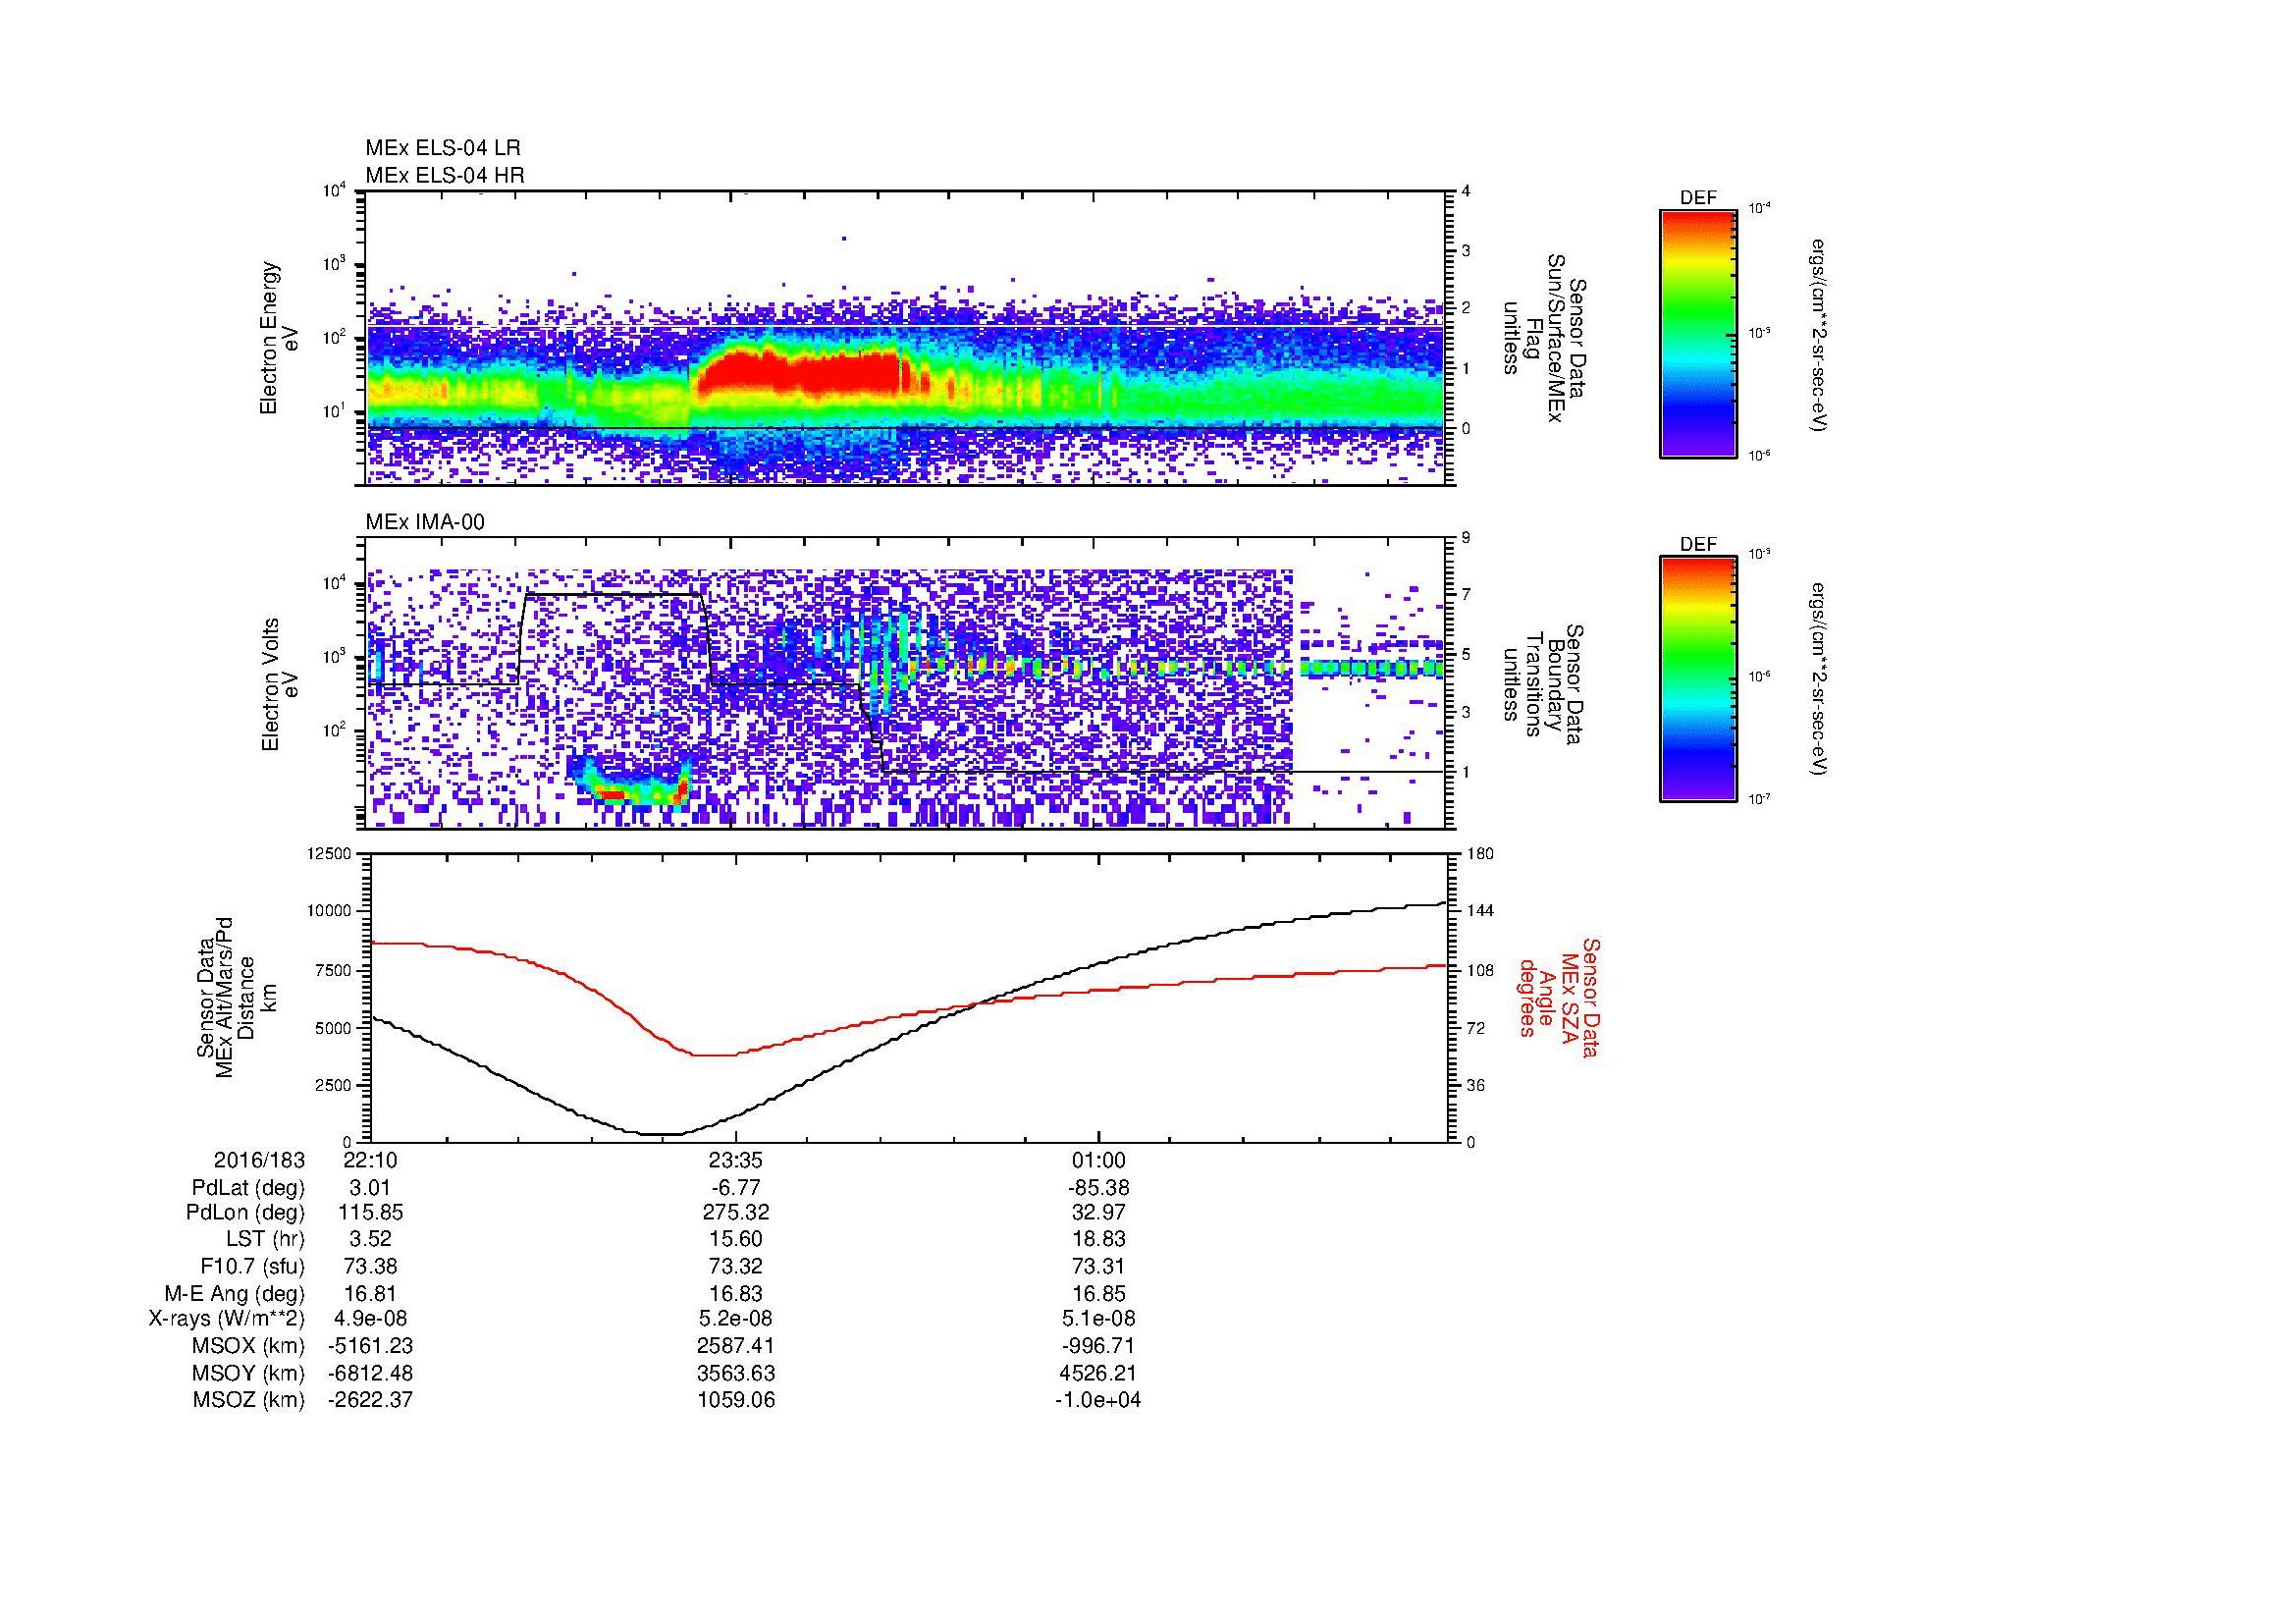Click the 'MEx ELS-04 HR' plot title

coord(444,175)
